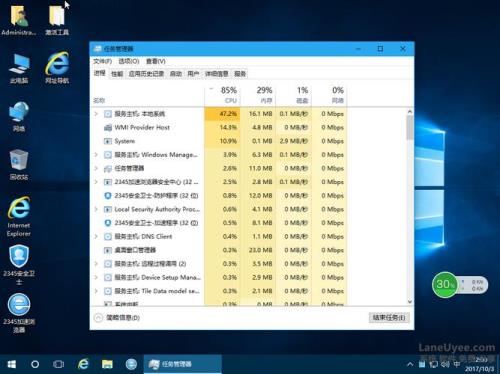500x374 pixels.
Task: Expand 服务主机: Tile Data model row
Action: click(96, 291)
